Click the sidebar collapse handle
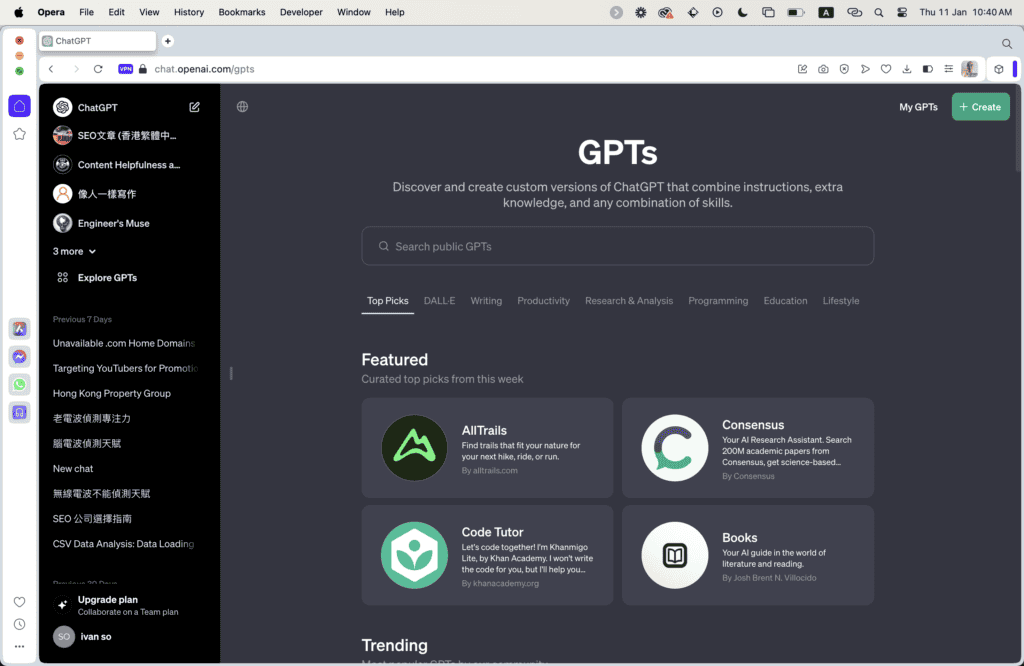 point(231,373)
